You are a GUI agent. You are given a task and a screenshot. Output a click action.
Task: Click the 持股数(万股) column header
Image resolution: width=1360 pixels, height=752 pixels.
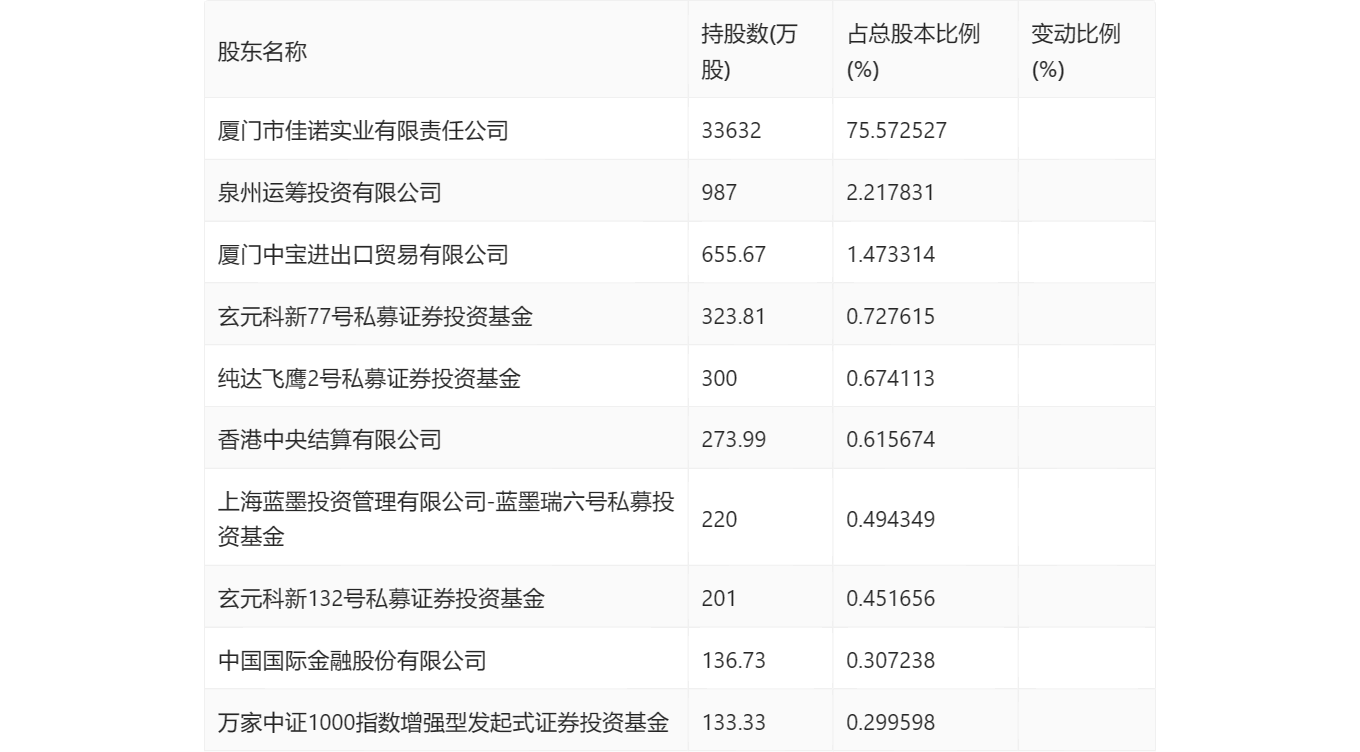click(749, 52)
